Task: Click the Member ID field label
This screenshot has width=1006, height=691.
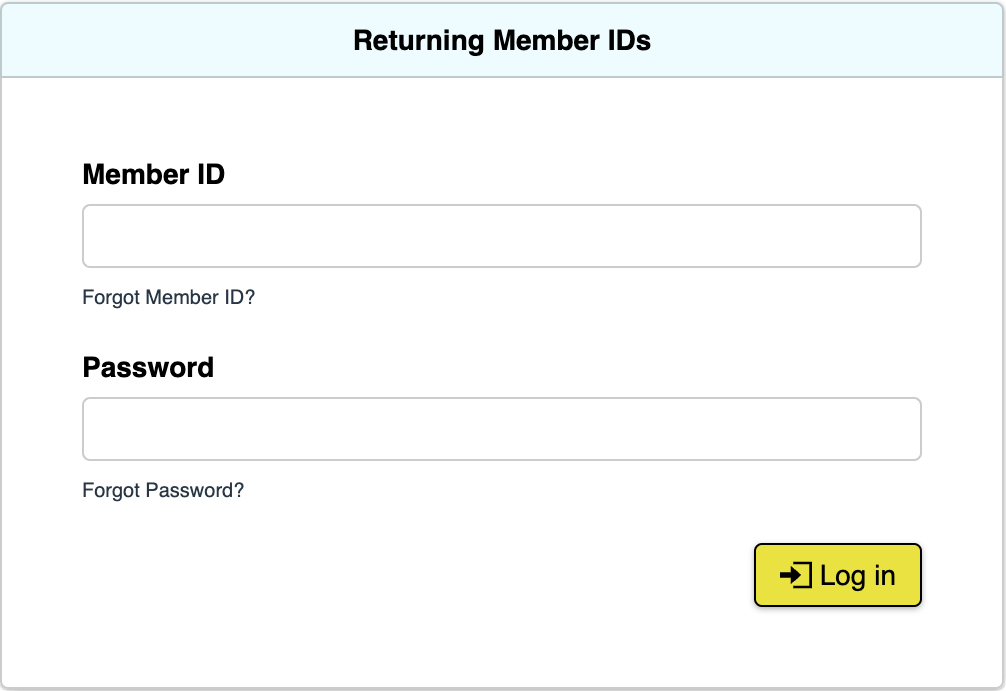Action: pyautogui.click(x=153, y=174)
